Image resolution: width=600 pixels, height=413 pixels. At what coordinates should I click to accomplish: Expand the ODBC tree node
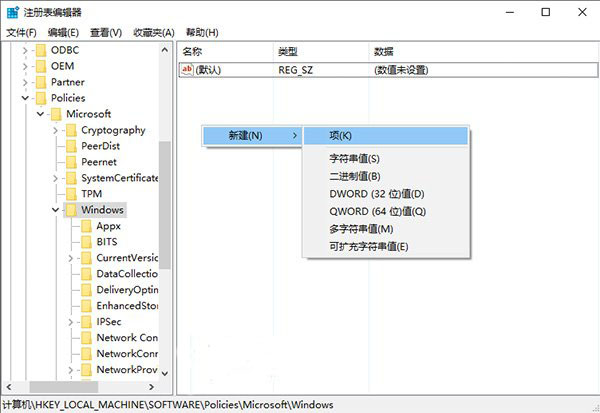point(25,50)
